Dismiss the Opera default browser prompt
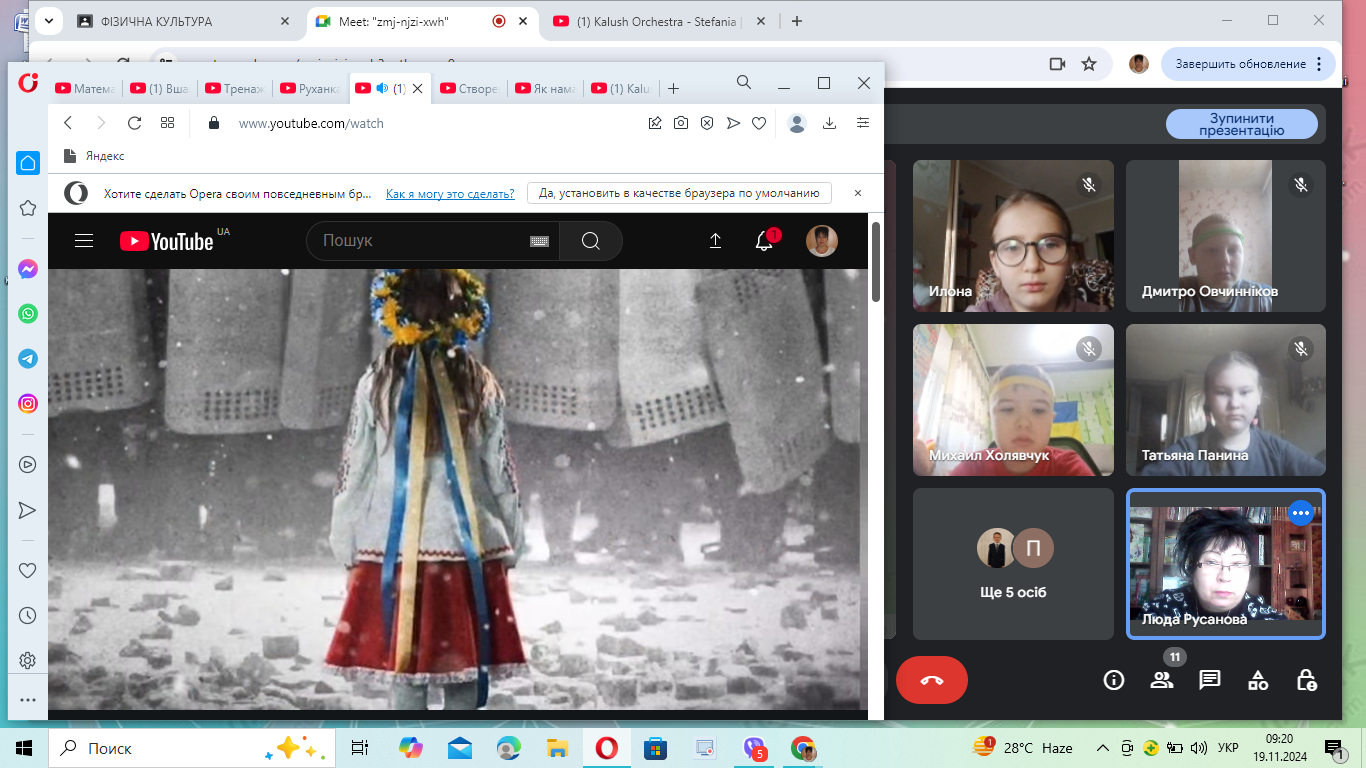The image size is (1366, 768). click(857, 193)
